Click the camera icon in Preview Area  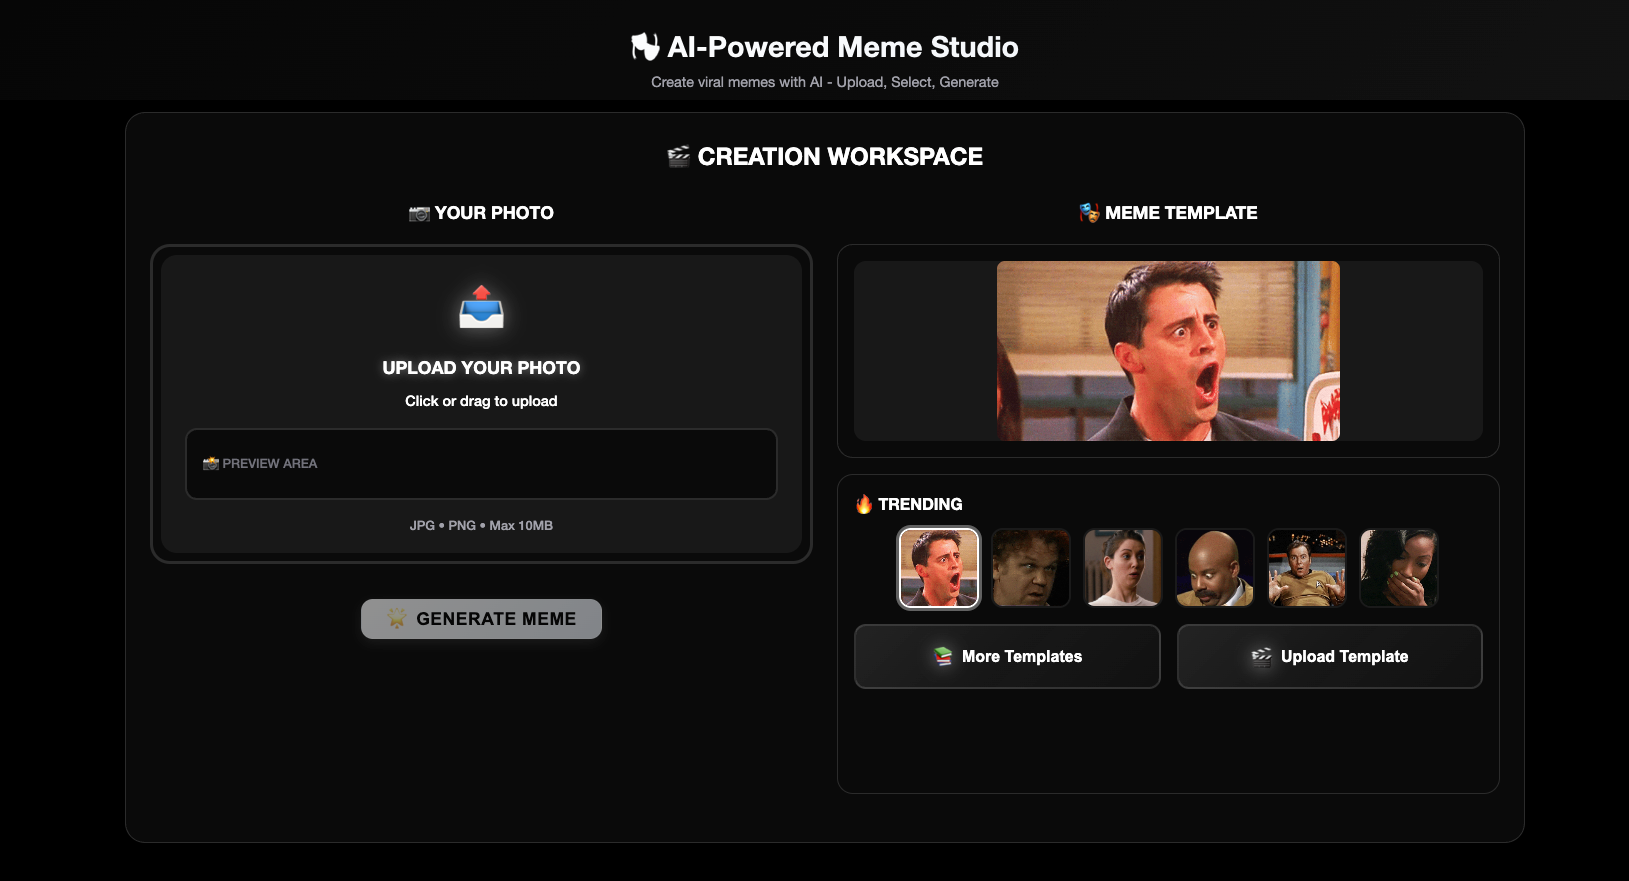[x=210, y=463]
